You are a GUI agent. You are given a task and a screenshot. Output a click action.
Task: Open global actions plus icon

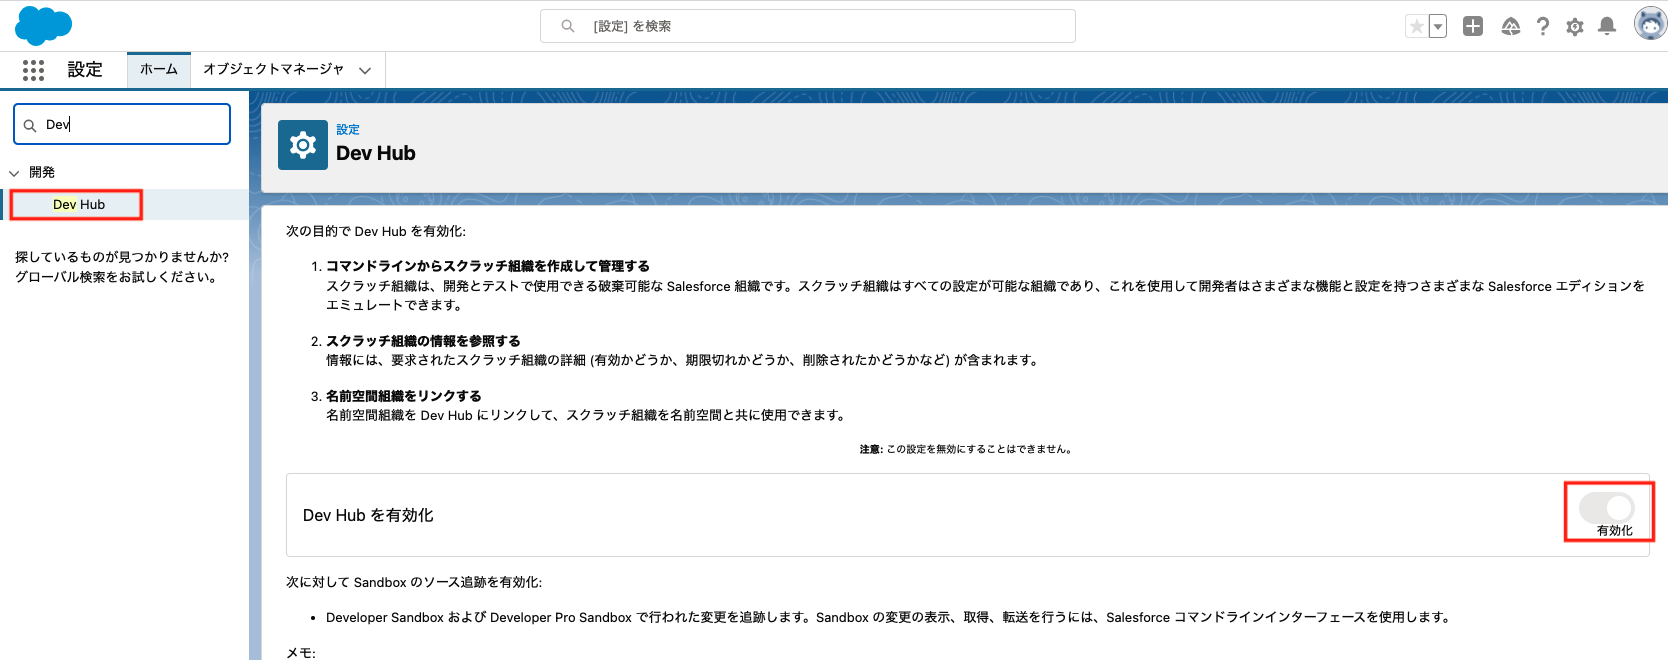pyautogui.click(x=1473, y=26)
